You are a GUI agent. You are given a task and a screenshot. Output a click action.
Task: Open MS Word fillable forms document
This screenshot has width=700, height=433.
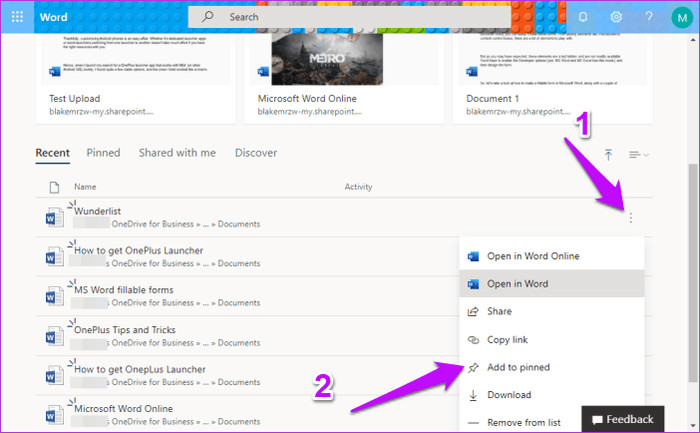click(x=124, y=290)
